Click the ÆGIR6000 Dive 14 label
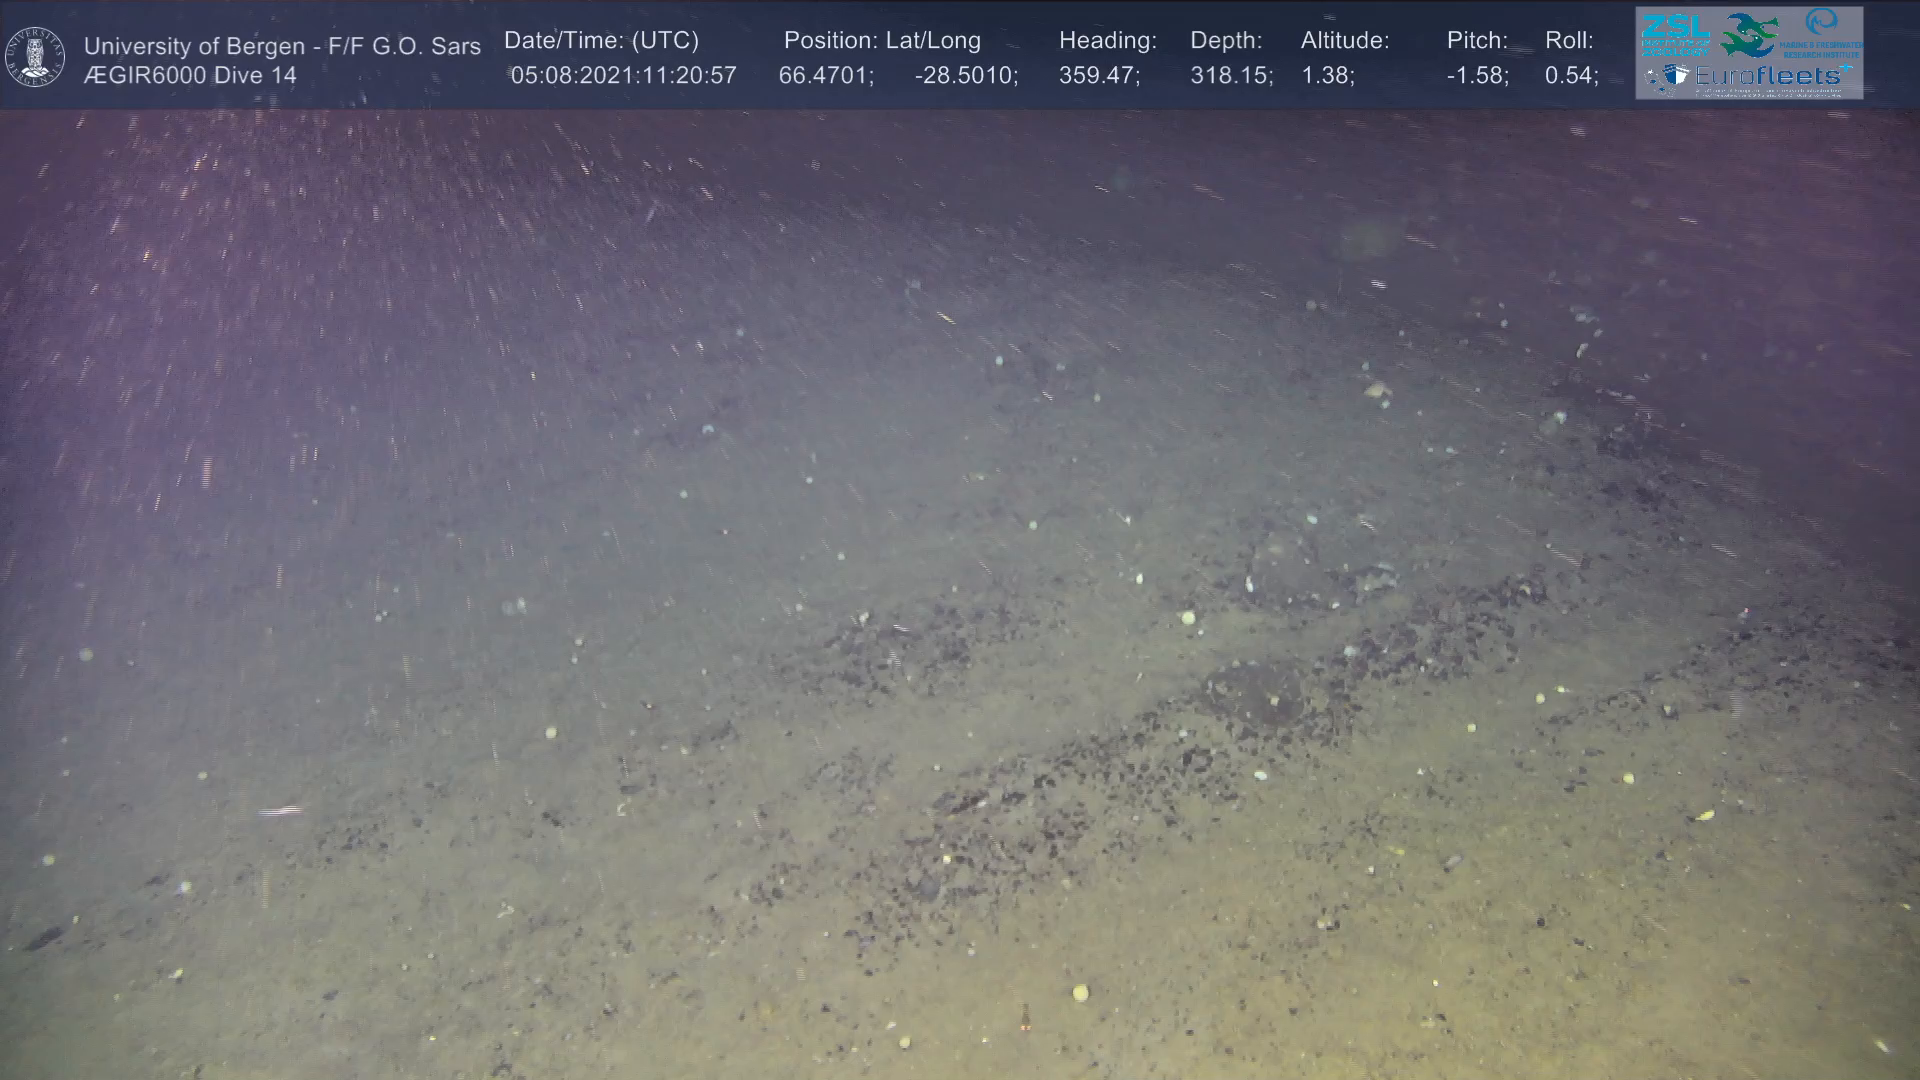Viewport: 1920px width, 1080px height. (190, 76)
